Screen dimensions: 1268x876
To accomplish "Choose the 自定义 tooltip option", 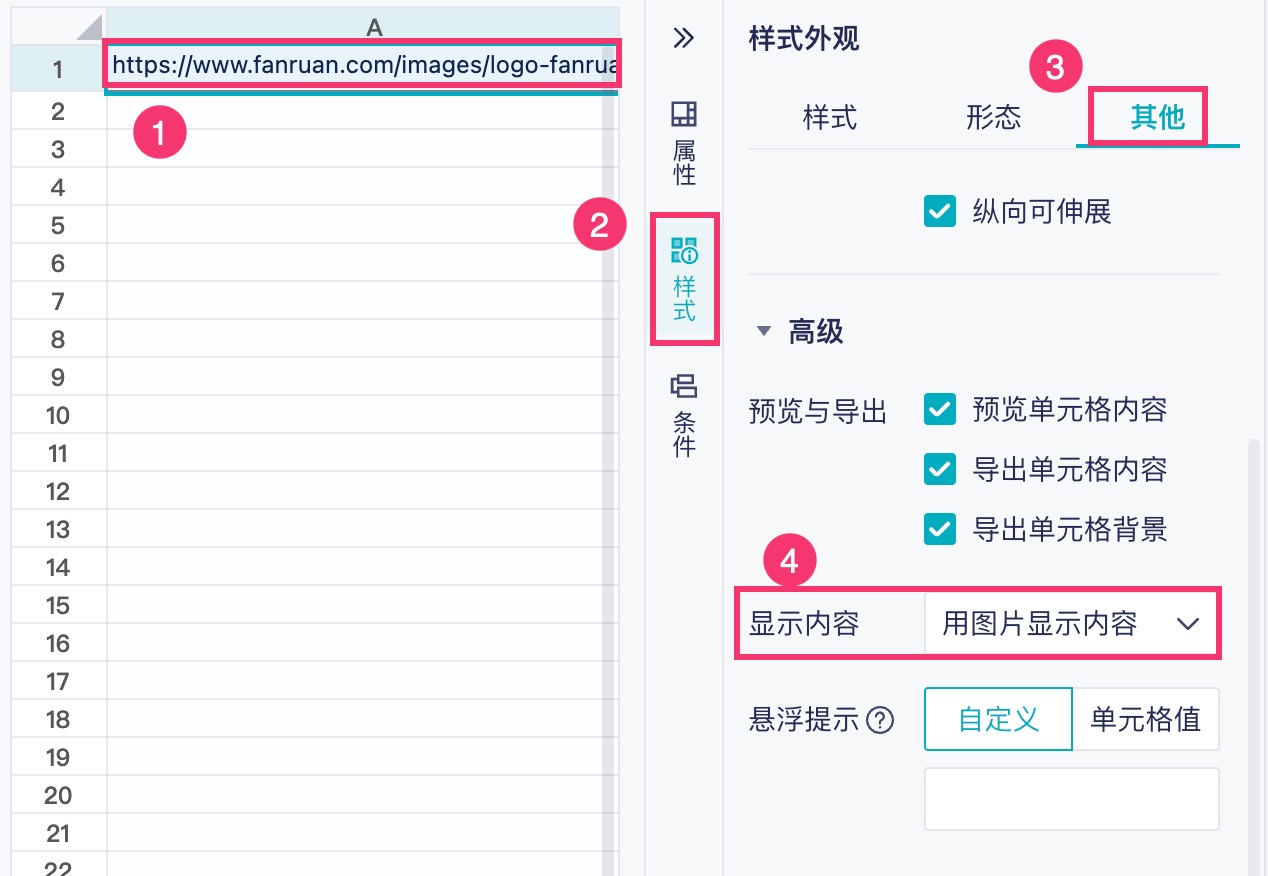I will (998, 720).
